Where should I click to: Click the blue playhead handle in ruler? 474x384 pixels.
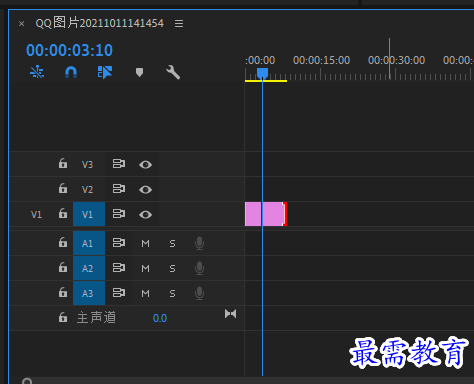tap(262, 73)
